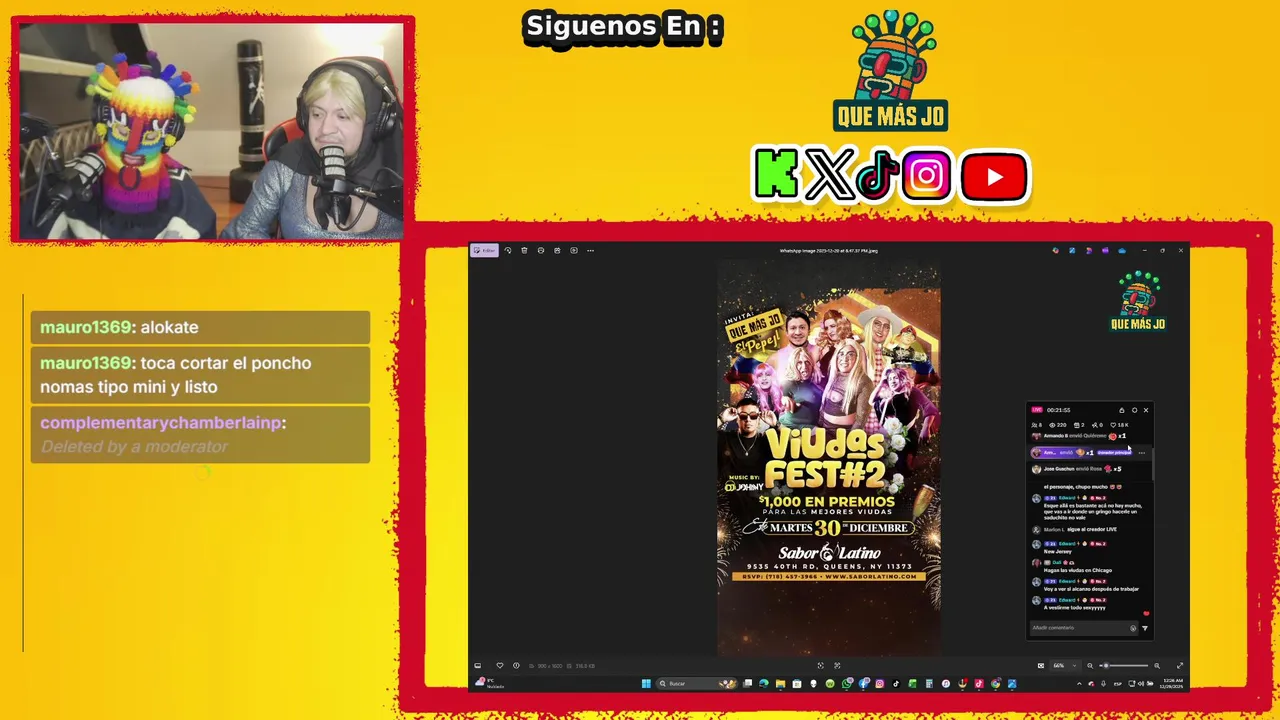Click the LIVE badge in TikTok panel

[1037, 410]
